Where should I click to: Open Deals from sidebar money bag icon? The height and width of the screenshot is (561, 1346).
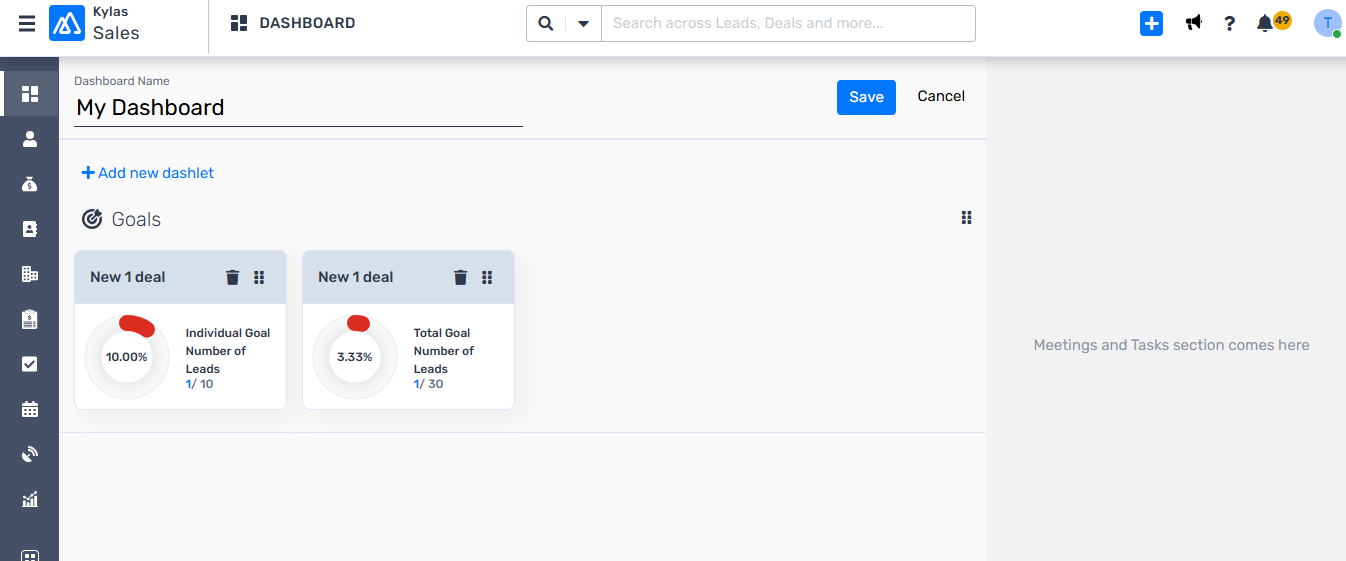30,184
